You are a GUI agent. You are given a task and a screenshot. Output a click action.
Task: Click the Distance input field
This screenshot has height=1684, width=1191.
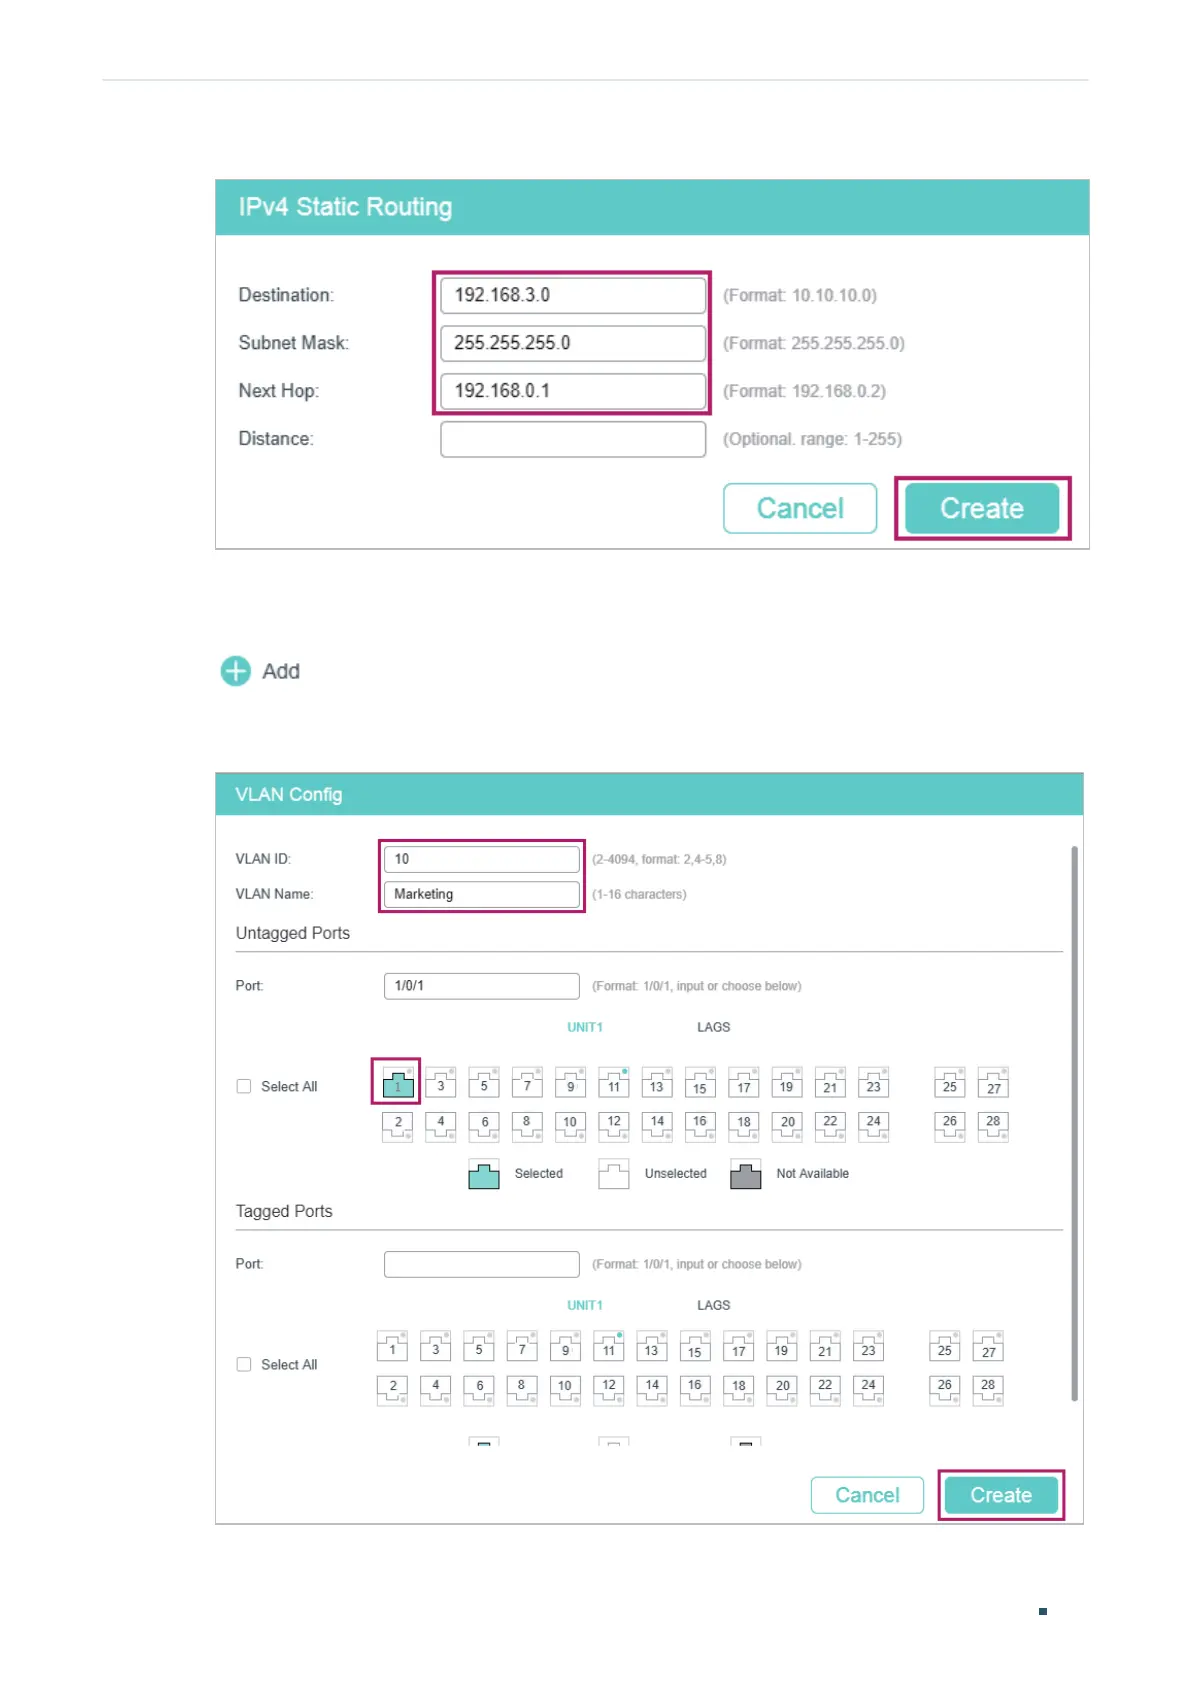pyautogui.click(x=573, y=439)
